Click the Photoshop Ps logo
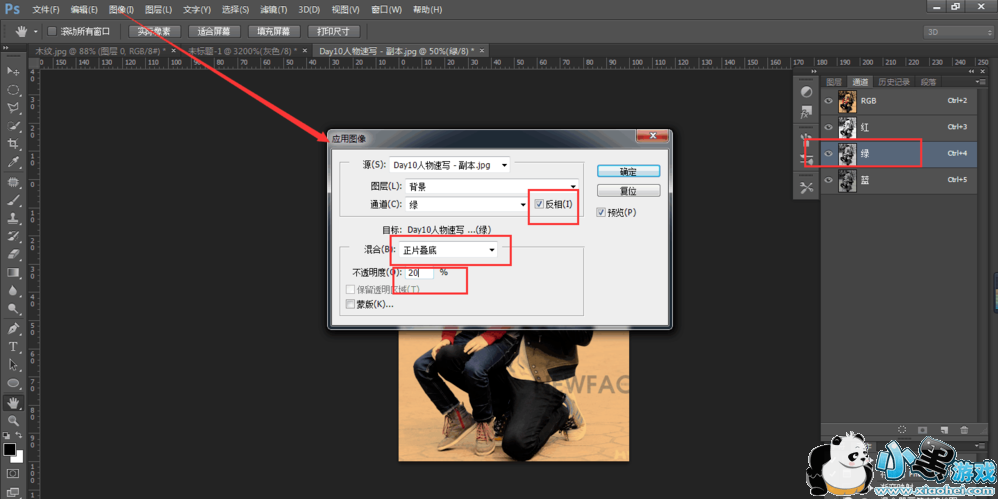The height and width of the screenshot is (499, 998). pos(12,10)
